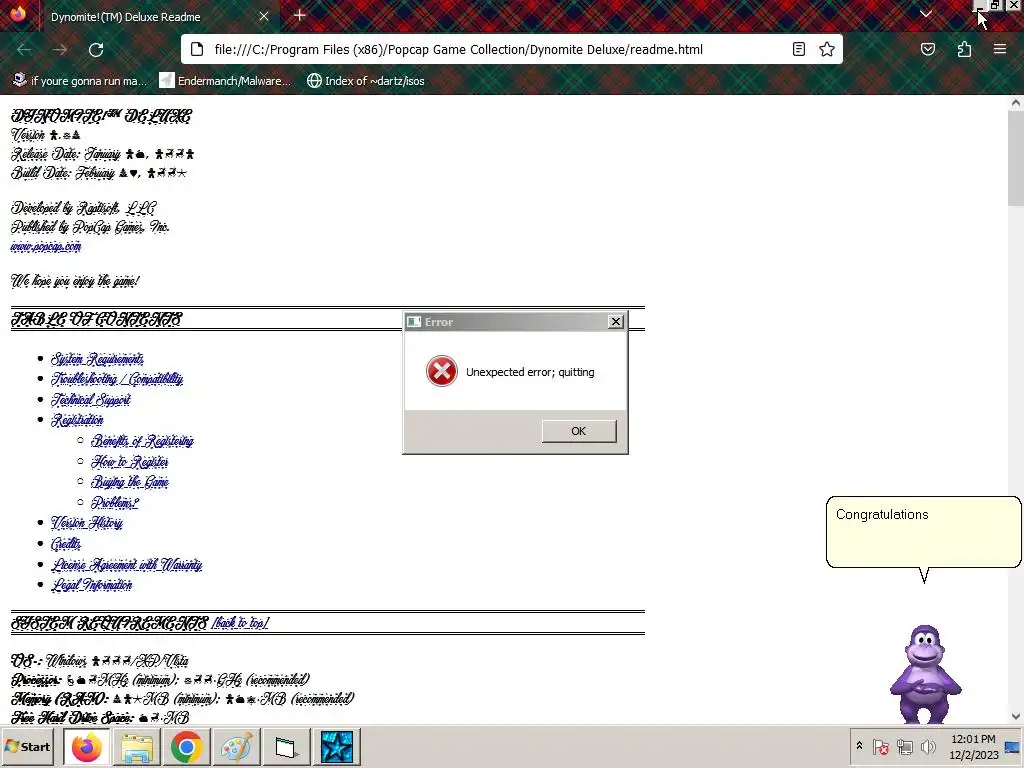This screenshot has width=1024, height=768.
Task: Close the Error dialog with X
Action: tap(615, 321)
